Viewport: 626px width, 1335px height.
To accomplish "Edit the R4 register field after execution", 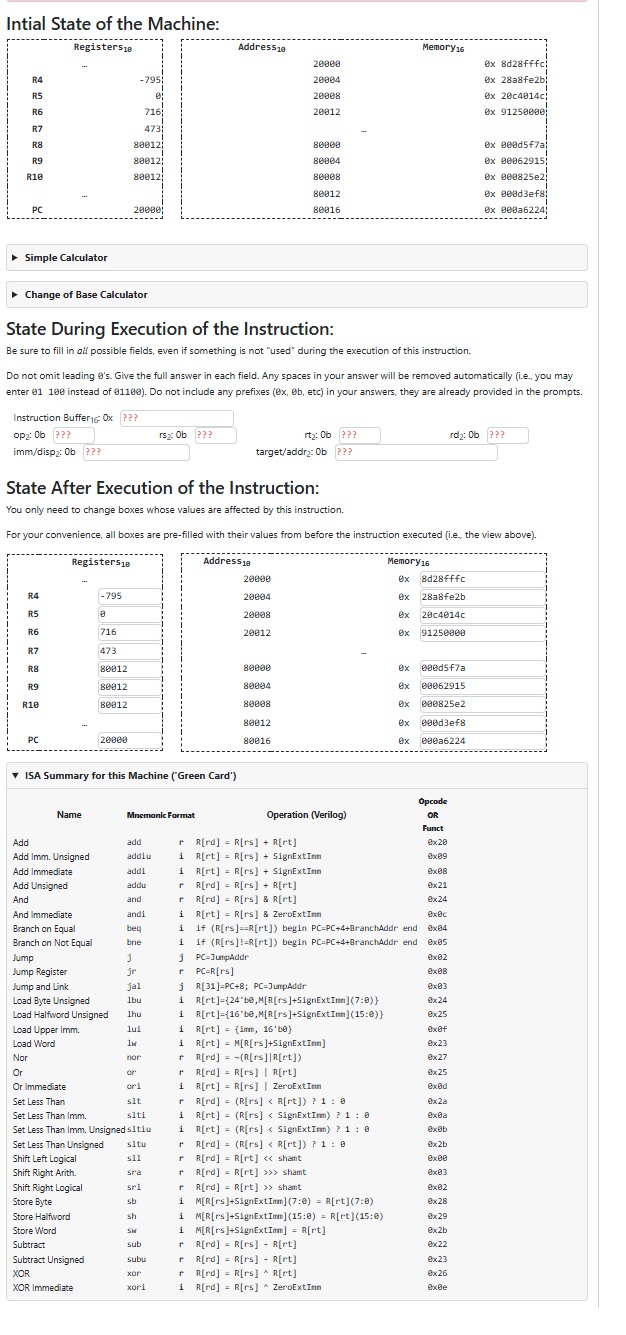I will click(x=129, y=597).
